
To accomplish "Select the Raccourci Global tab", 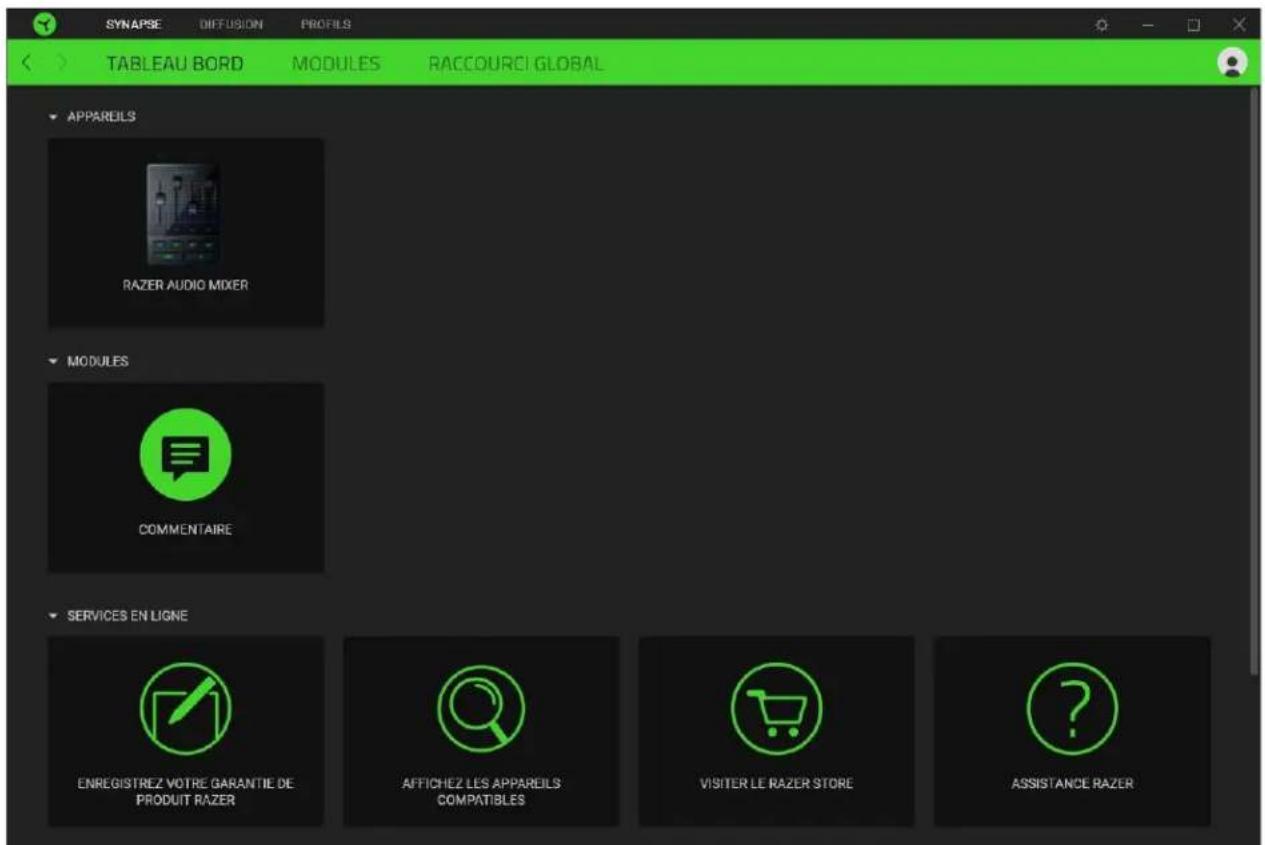I will click(516, 63).
